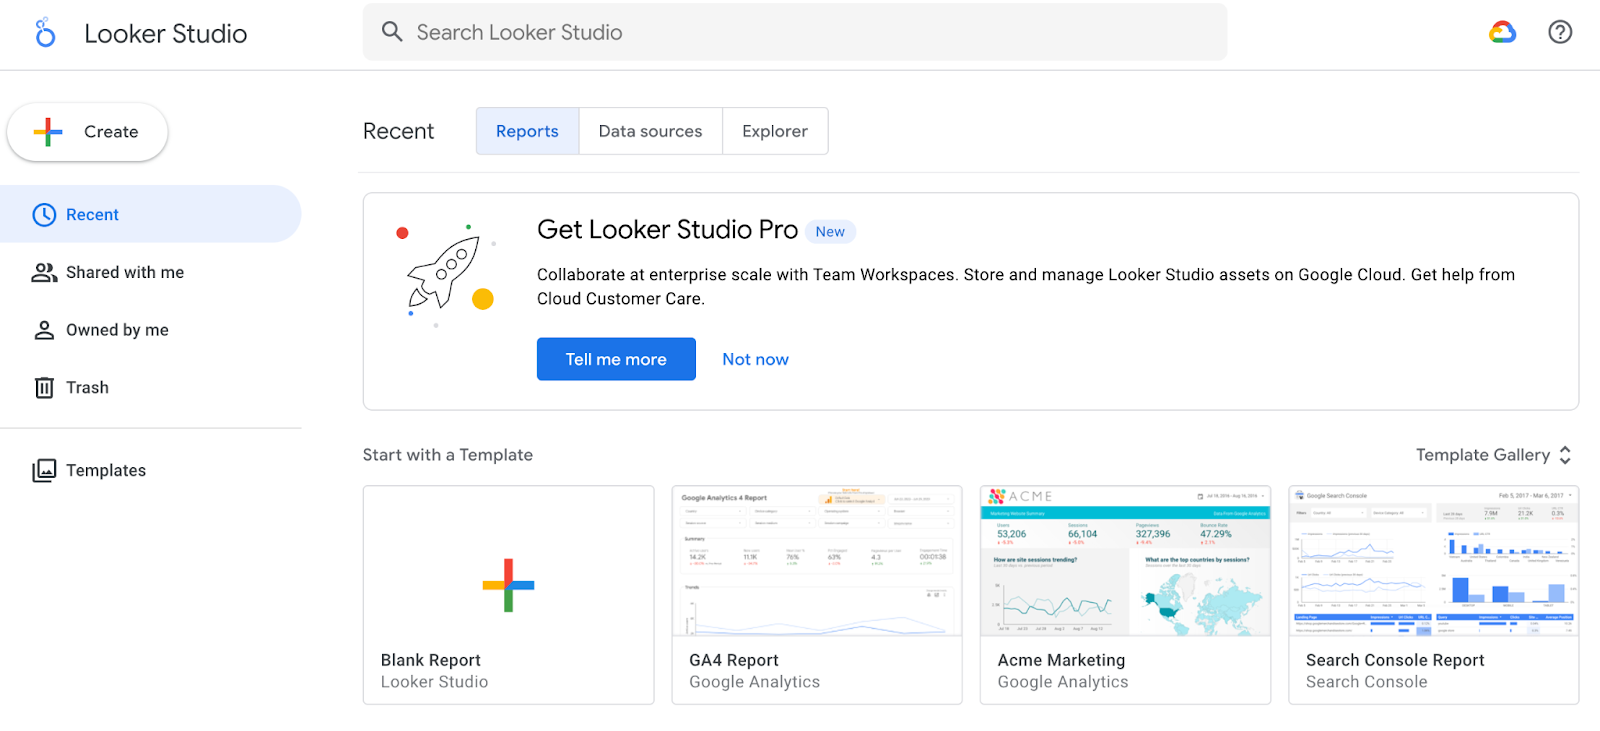Click the Tell me more button
This screenshot has width=1600, height=731.
pos(616,359)
